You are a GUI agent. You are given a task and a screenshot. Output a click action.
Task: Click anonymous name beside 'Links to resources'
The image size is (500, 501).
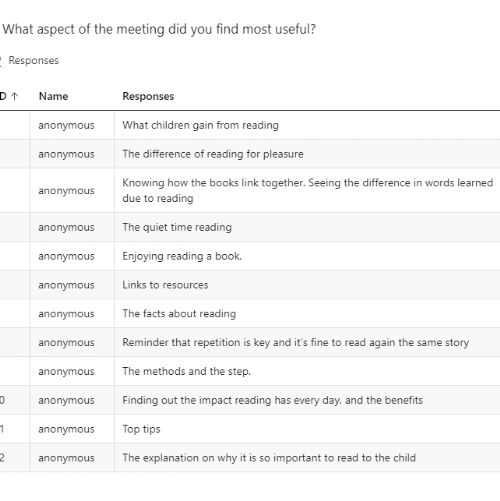tap(66, 285)
